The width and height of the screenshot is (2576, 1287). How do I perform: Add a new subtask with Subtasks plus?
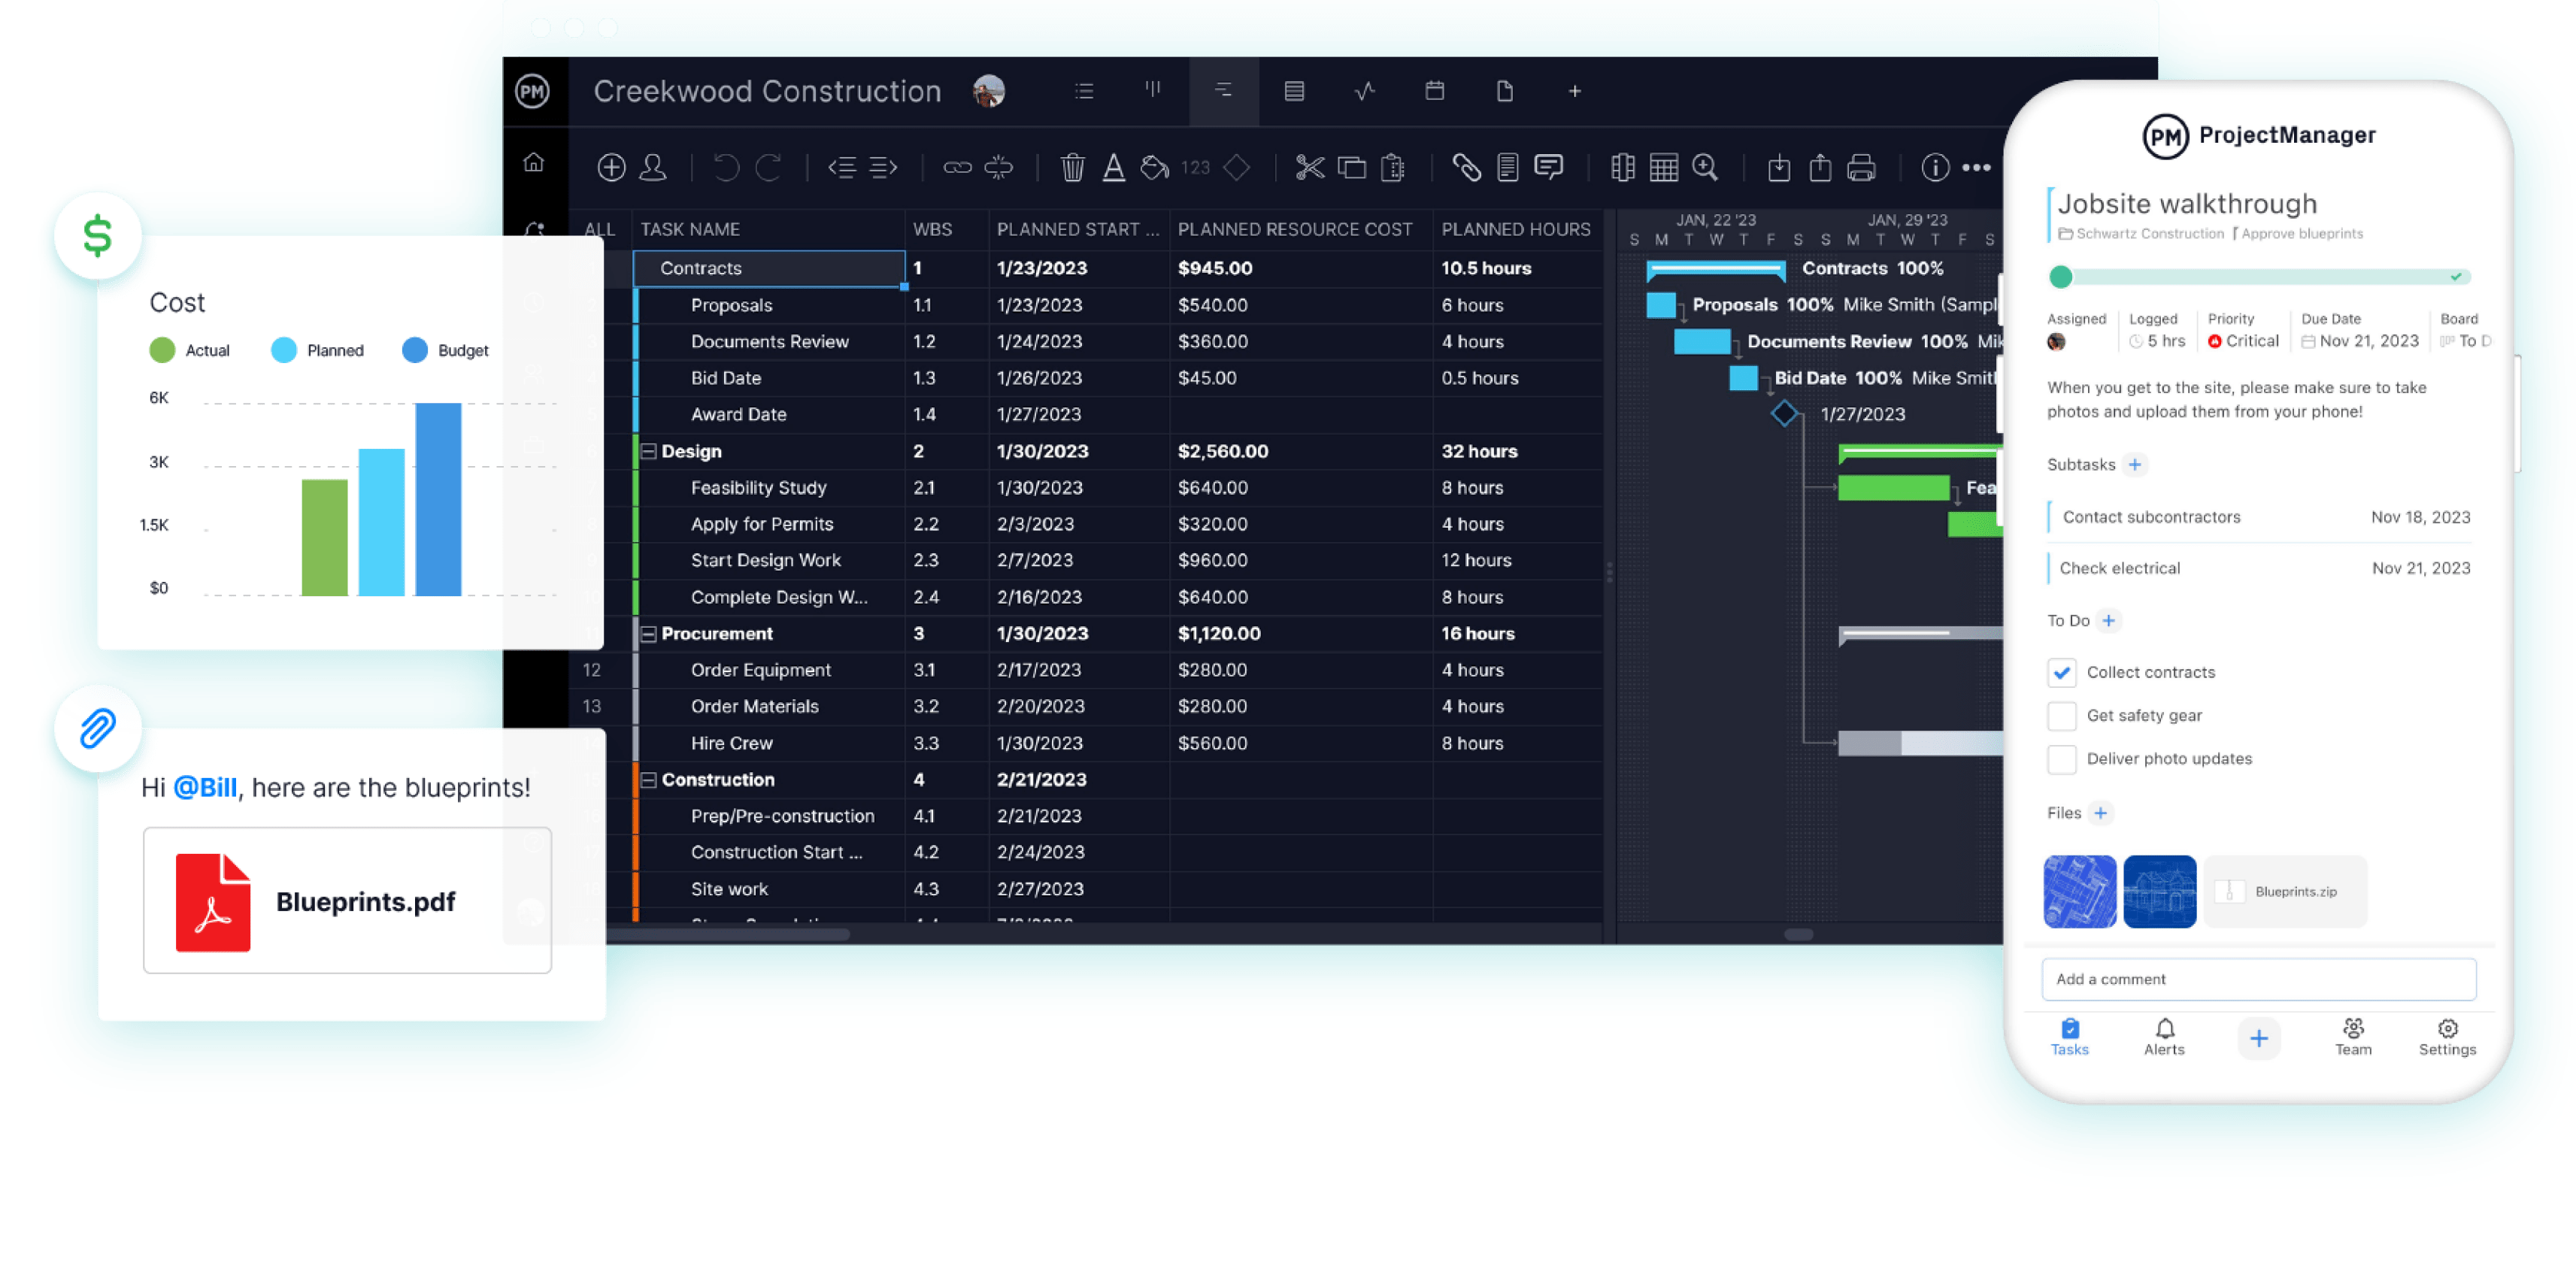[x=2135, y=464]
